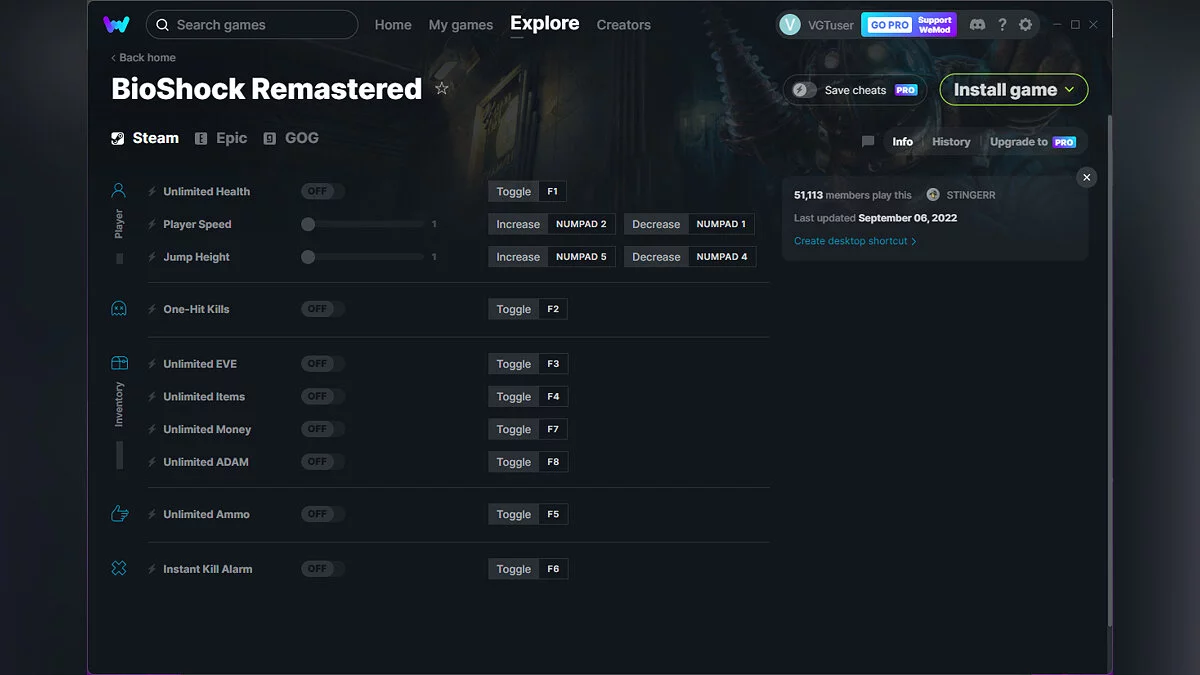Screen dimensions: 1200x675
Task: Close the info panel with X
Action: pos(1086,177)
